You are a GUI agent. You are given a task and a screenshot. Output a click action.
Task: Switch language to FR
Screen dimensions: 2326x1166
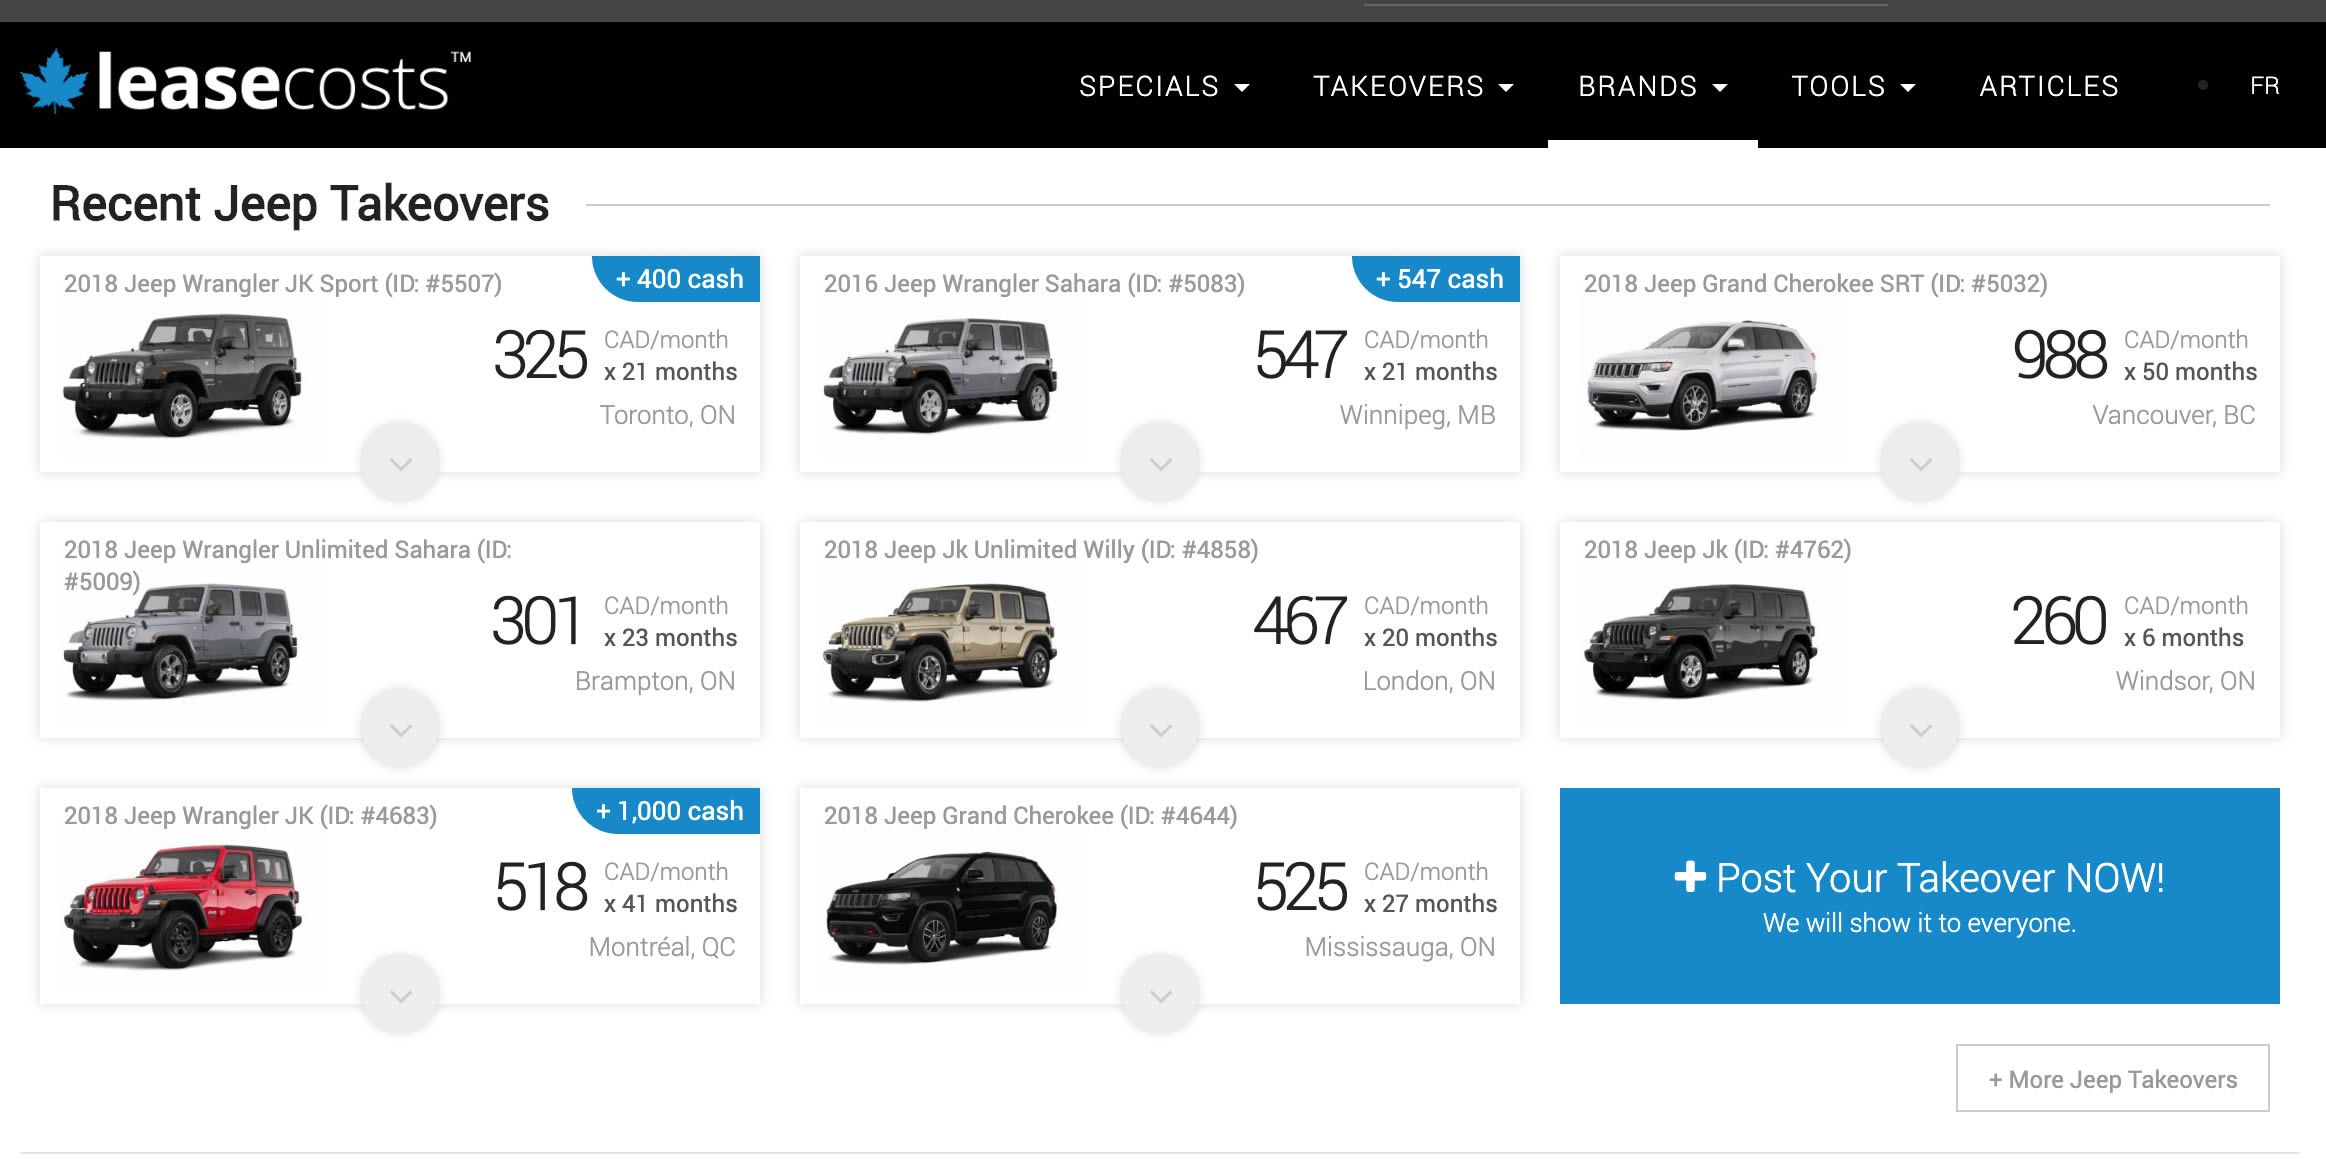point(2264,86)
